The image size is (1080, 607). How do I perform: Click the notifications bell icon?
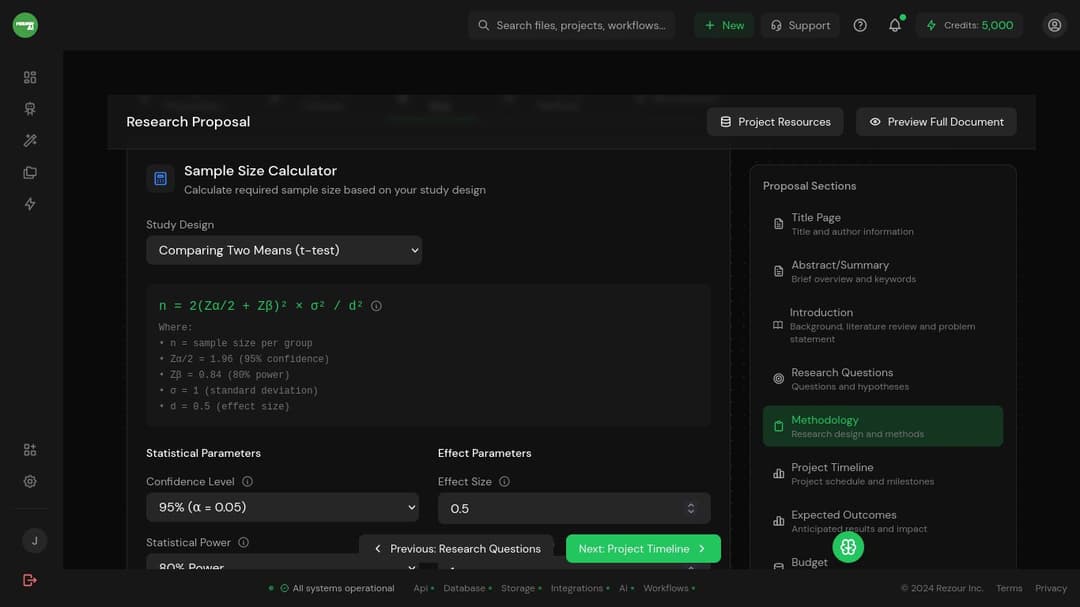coord(894,25)
